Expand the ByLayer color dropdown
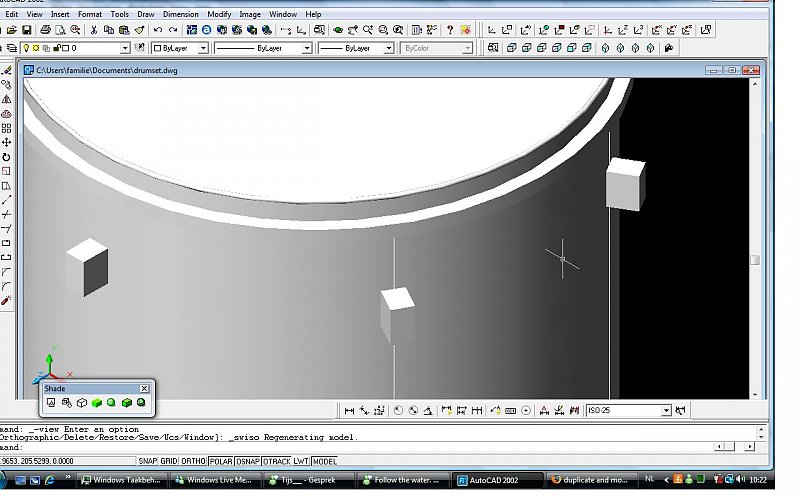 coord(203,48)
